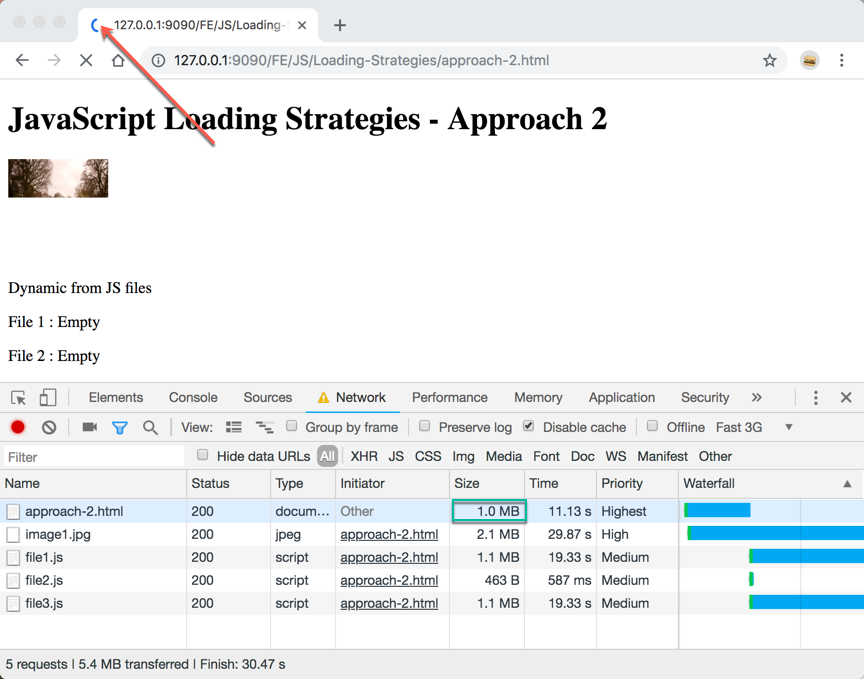The height and width of the screenshot is (679, 864).
Task: Open the burger profile avatar
Action: [809, 61]
